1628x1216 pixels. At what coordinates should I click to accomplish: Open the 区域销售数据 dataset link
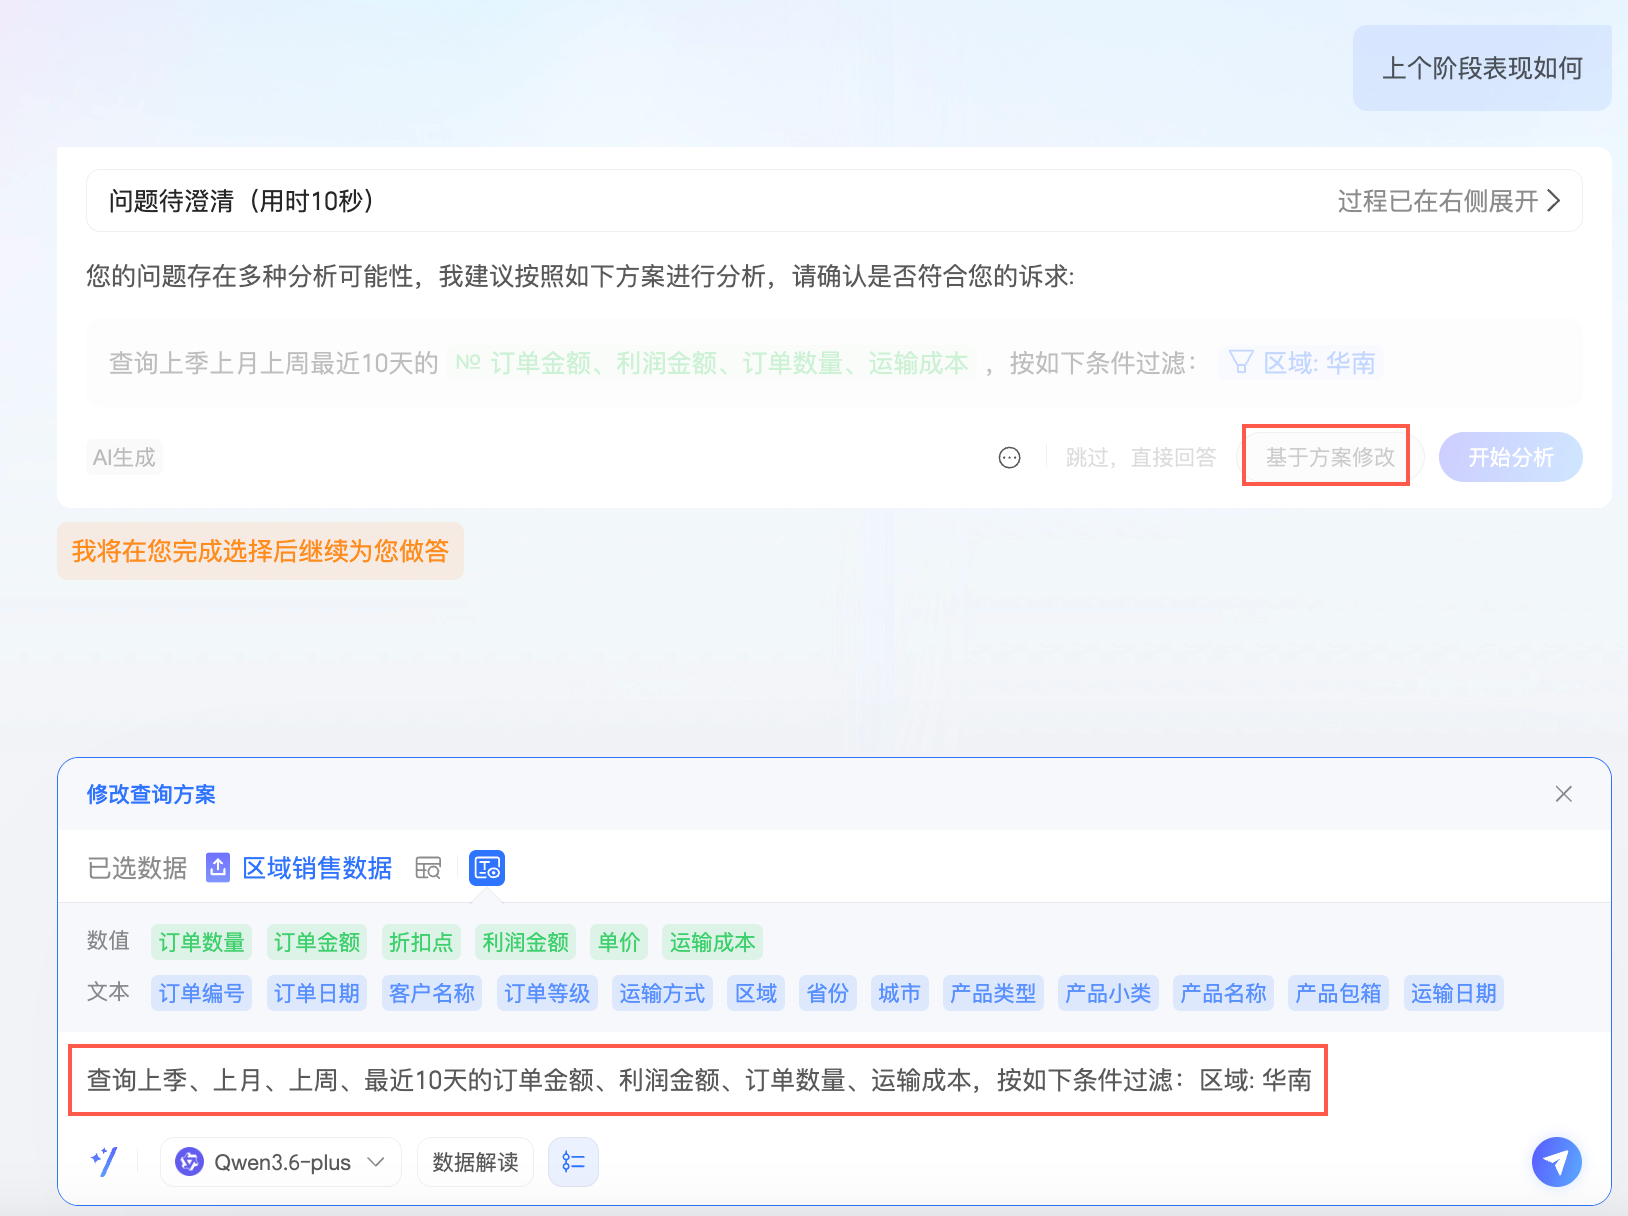[x=317, y=868]
